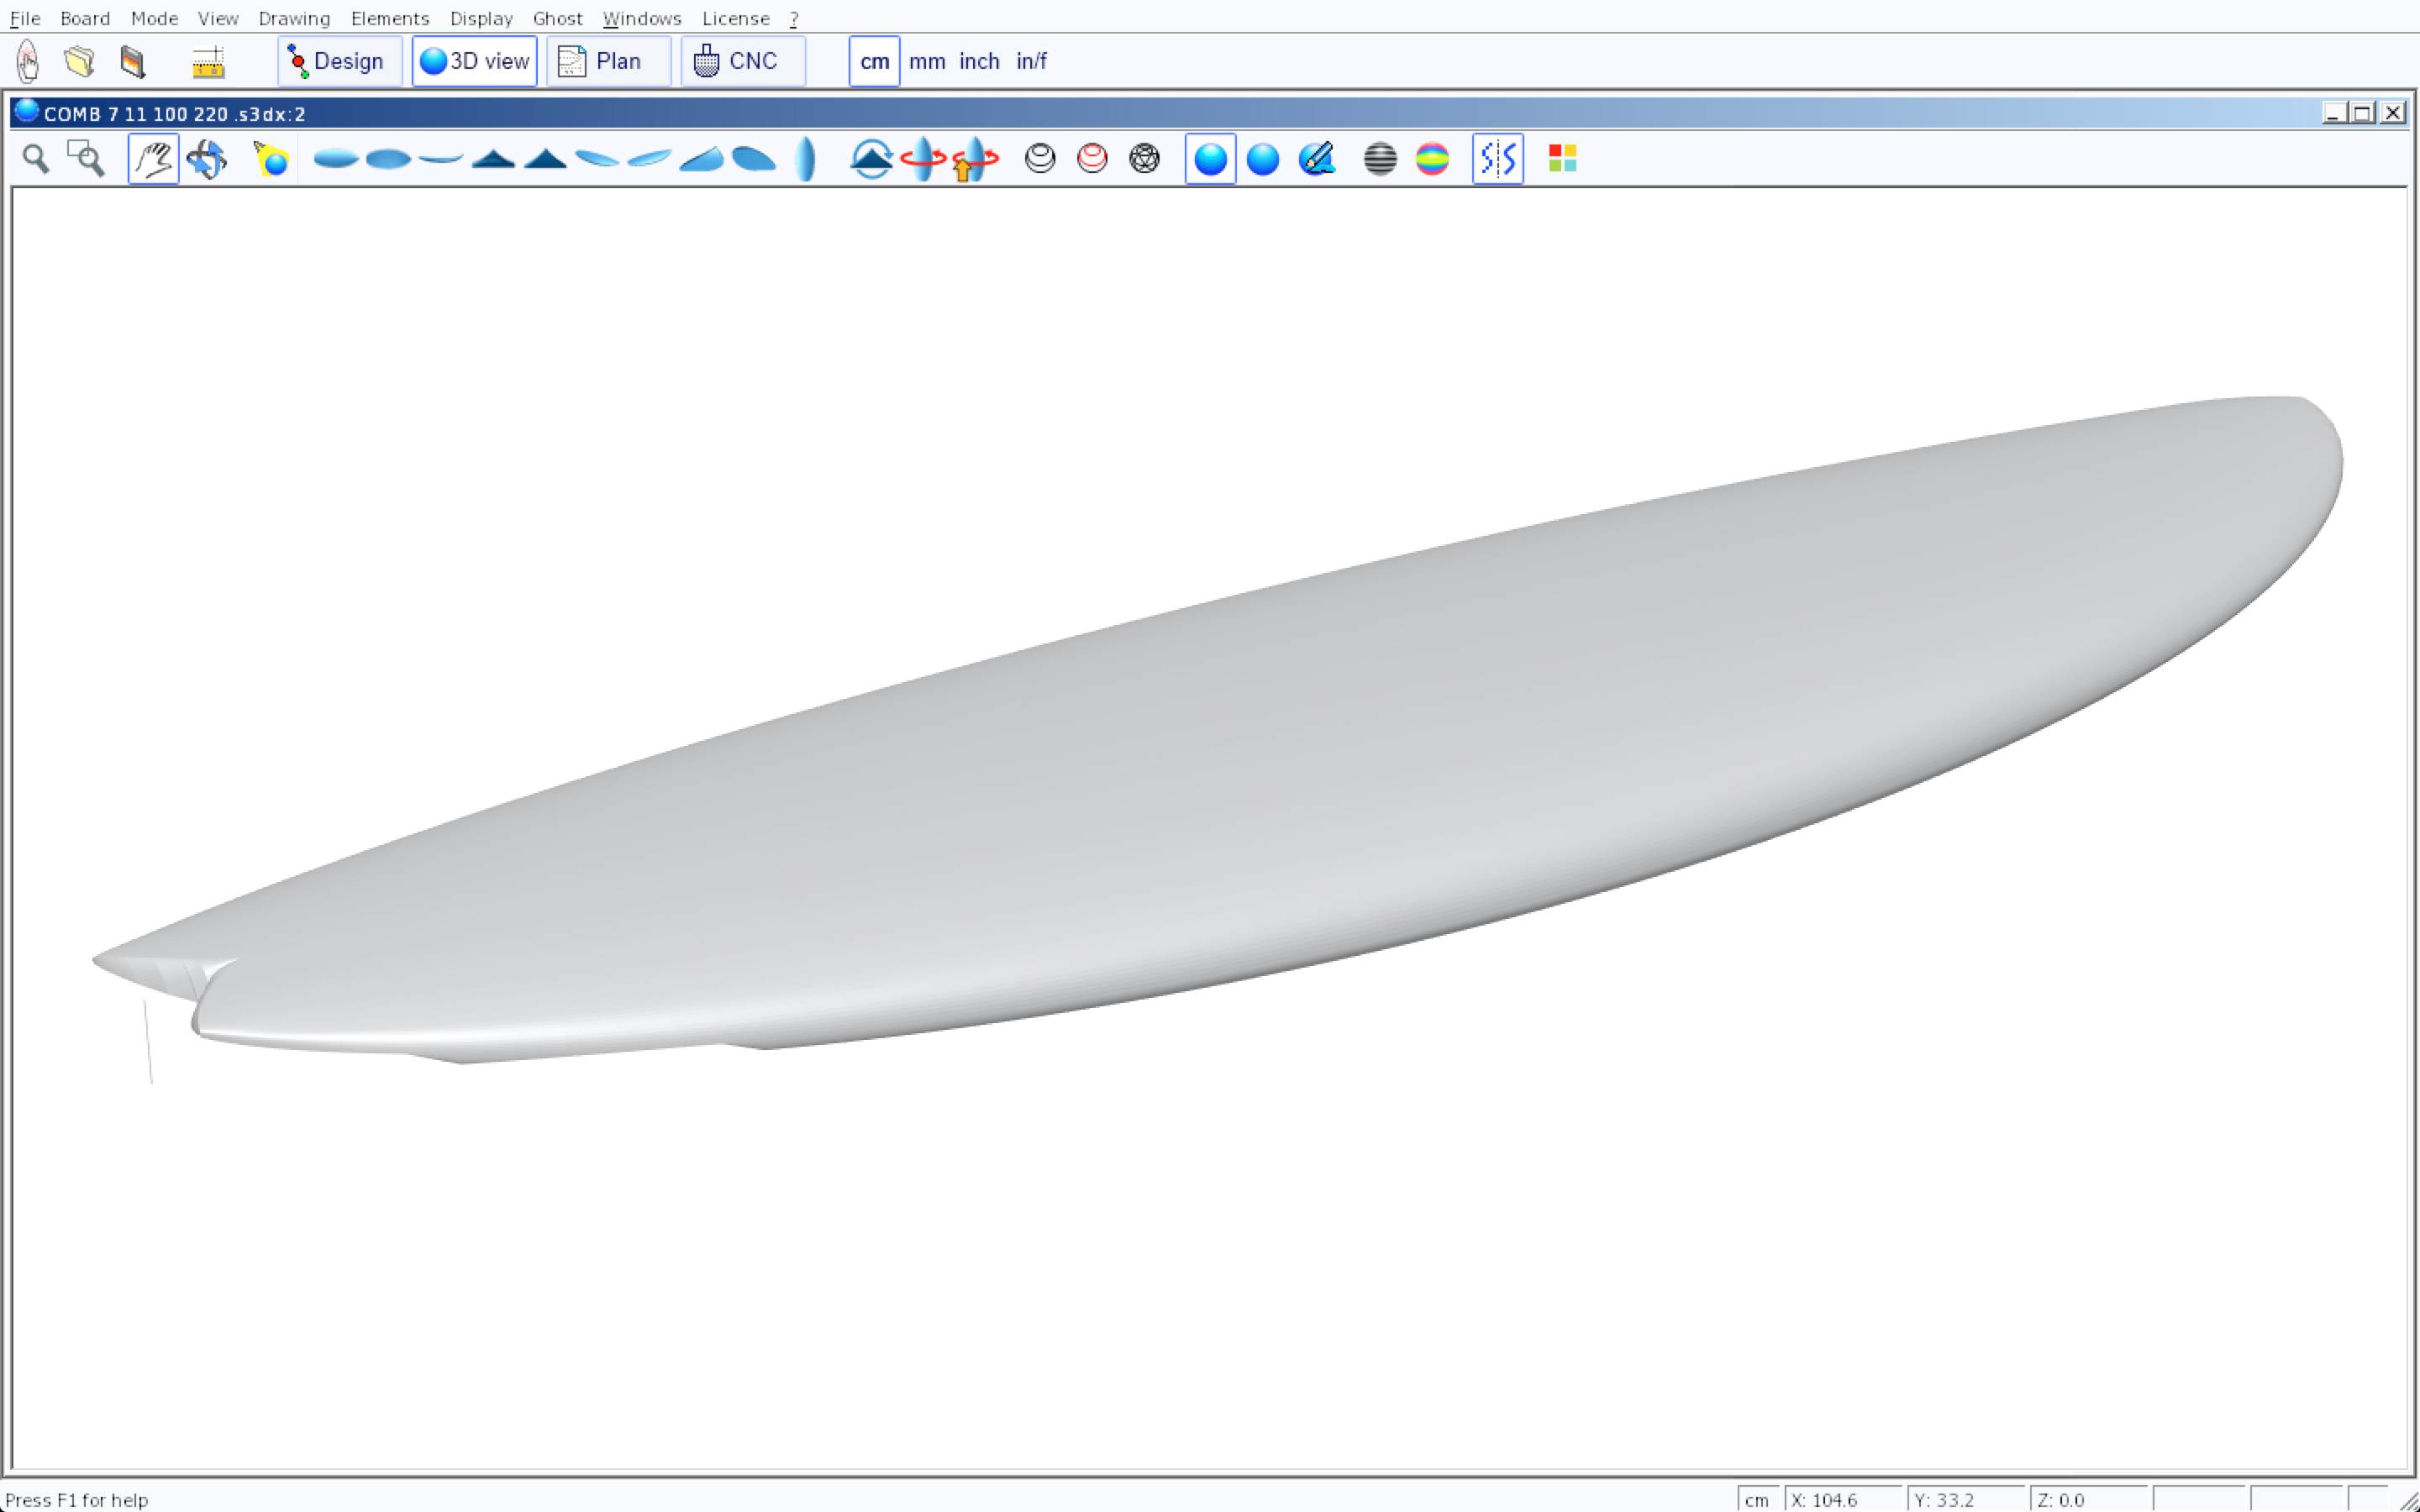The width and height of the screenshot is (2420, 1512).
Task: Show the wireframe mesh sphere display
Action: (x=1144, y=159)
